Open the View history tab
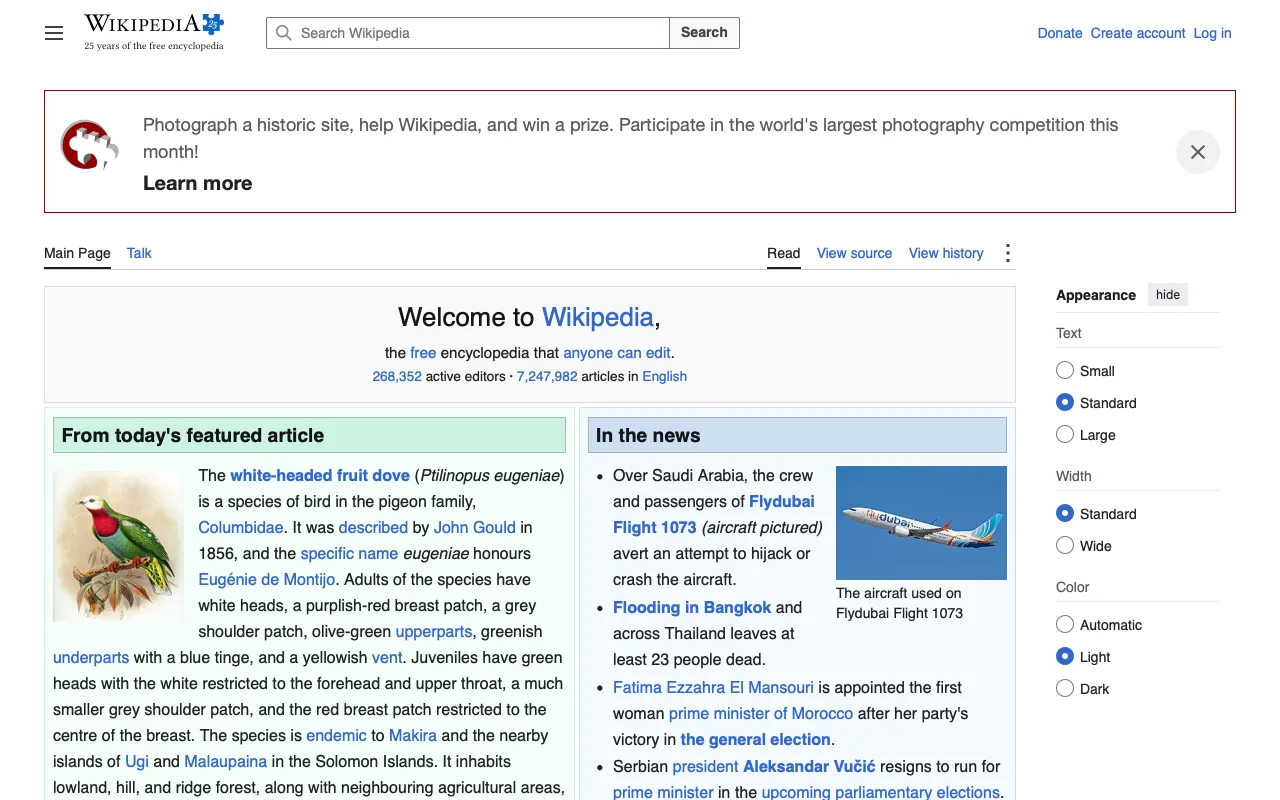1280x800 pixels. click(946, 253)
